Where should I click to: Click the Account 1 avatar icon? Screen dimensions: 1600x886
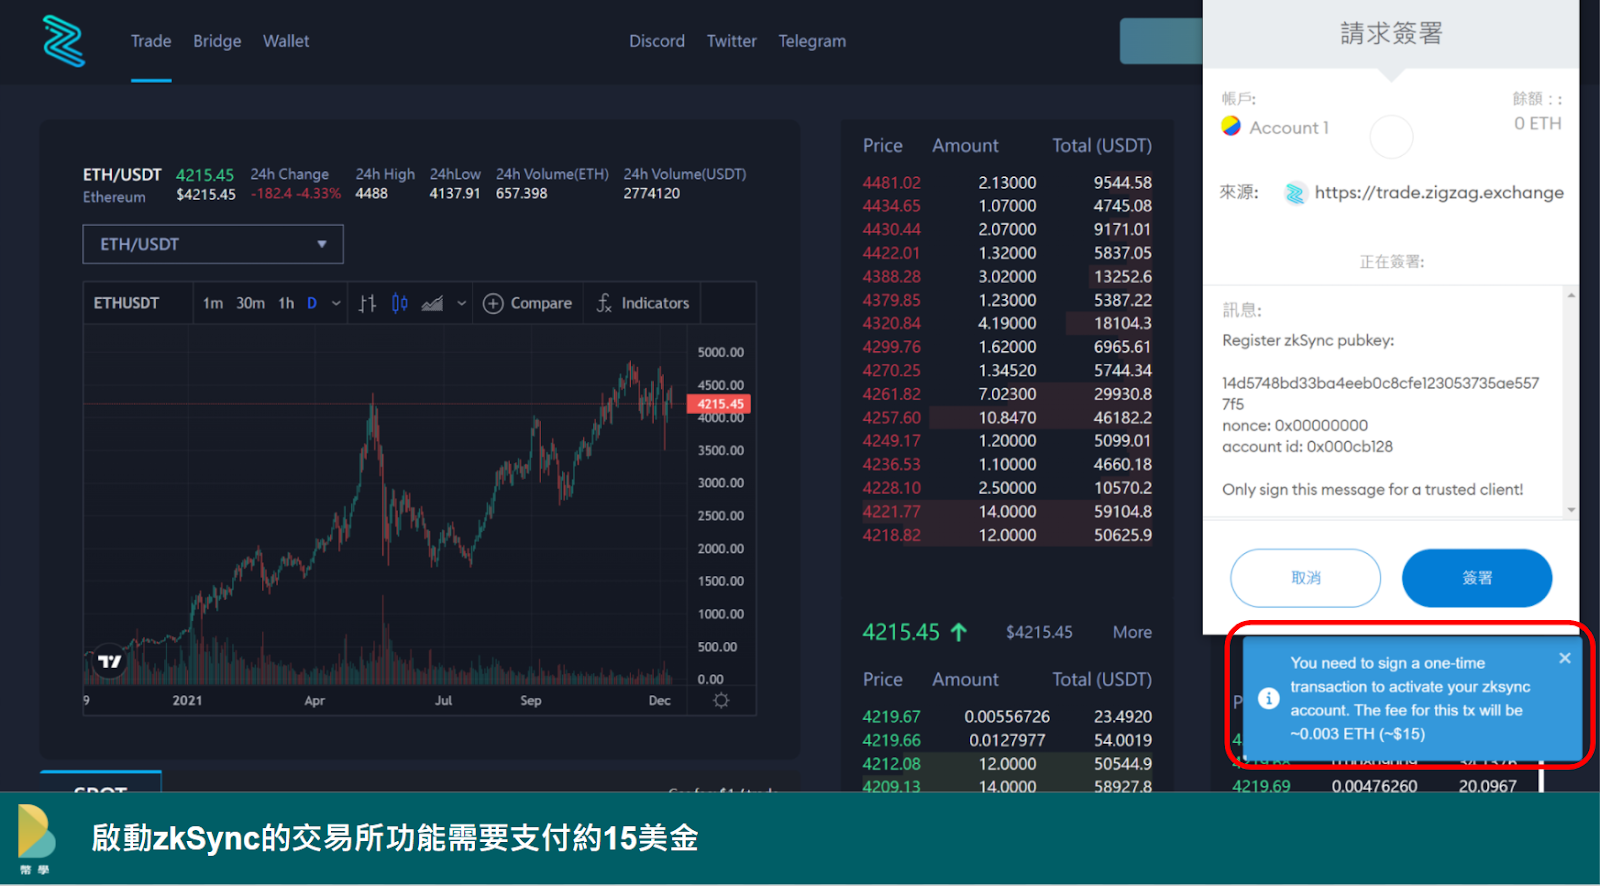[x=1231, y=126]
